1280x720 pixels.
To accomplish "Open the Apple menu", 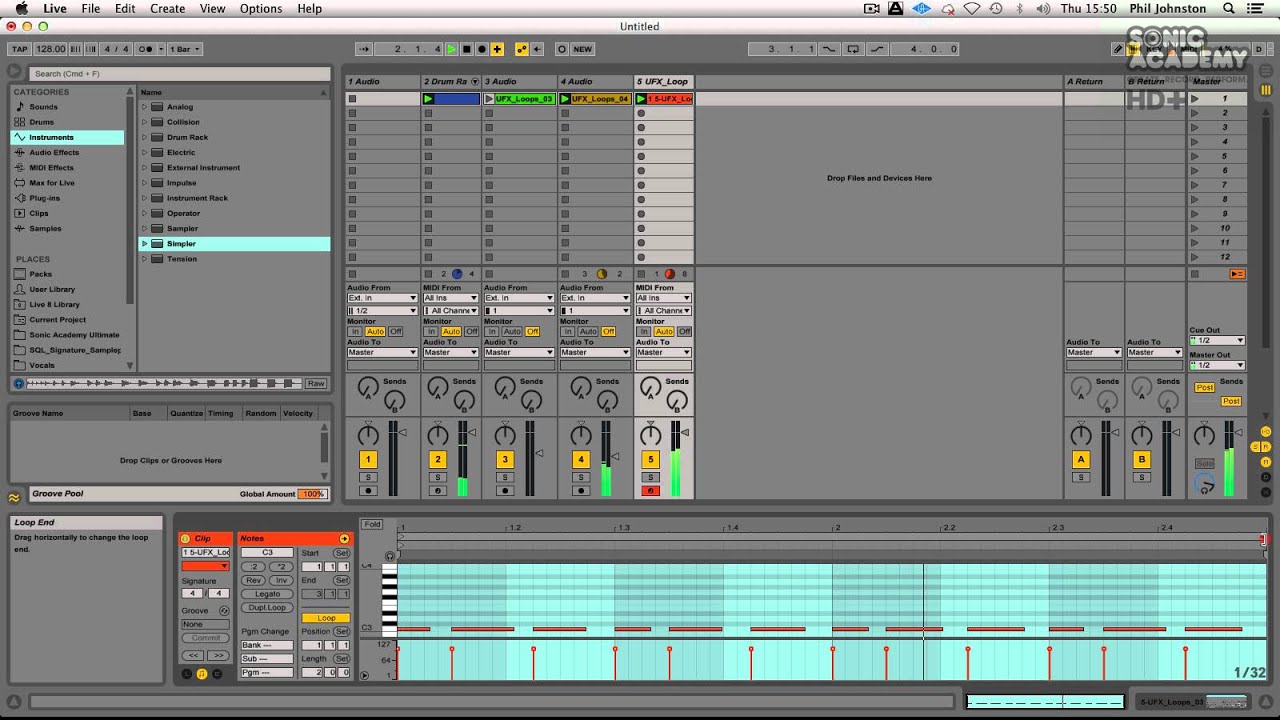I will (20, 9).
